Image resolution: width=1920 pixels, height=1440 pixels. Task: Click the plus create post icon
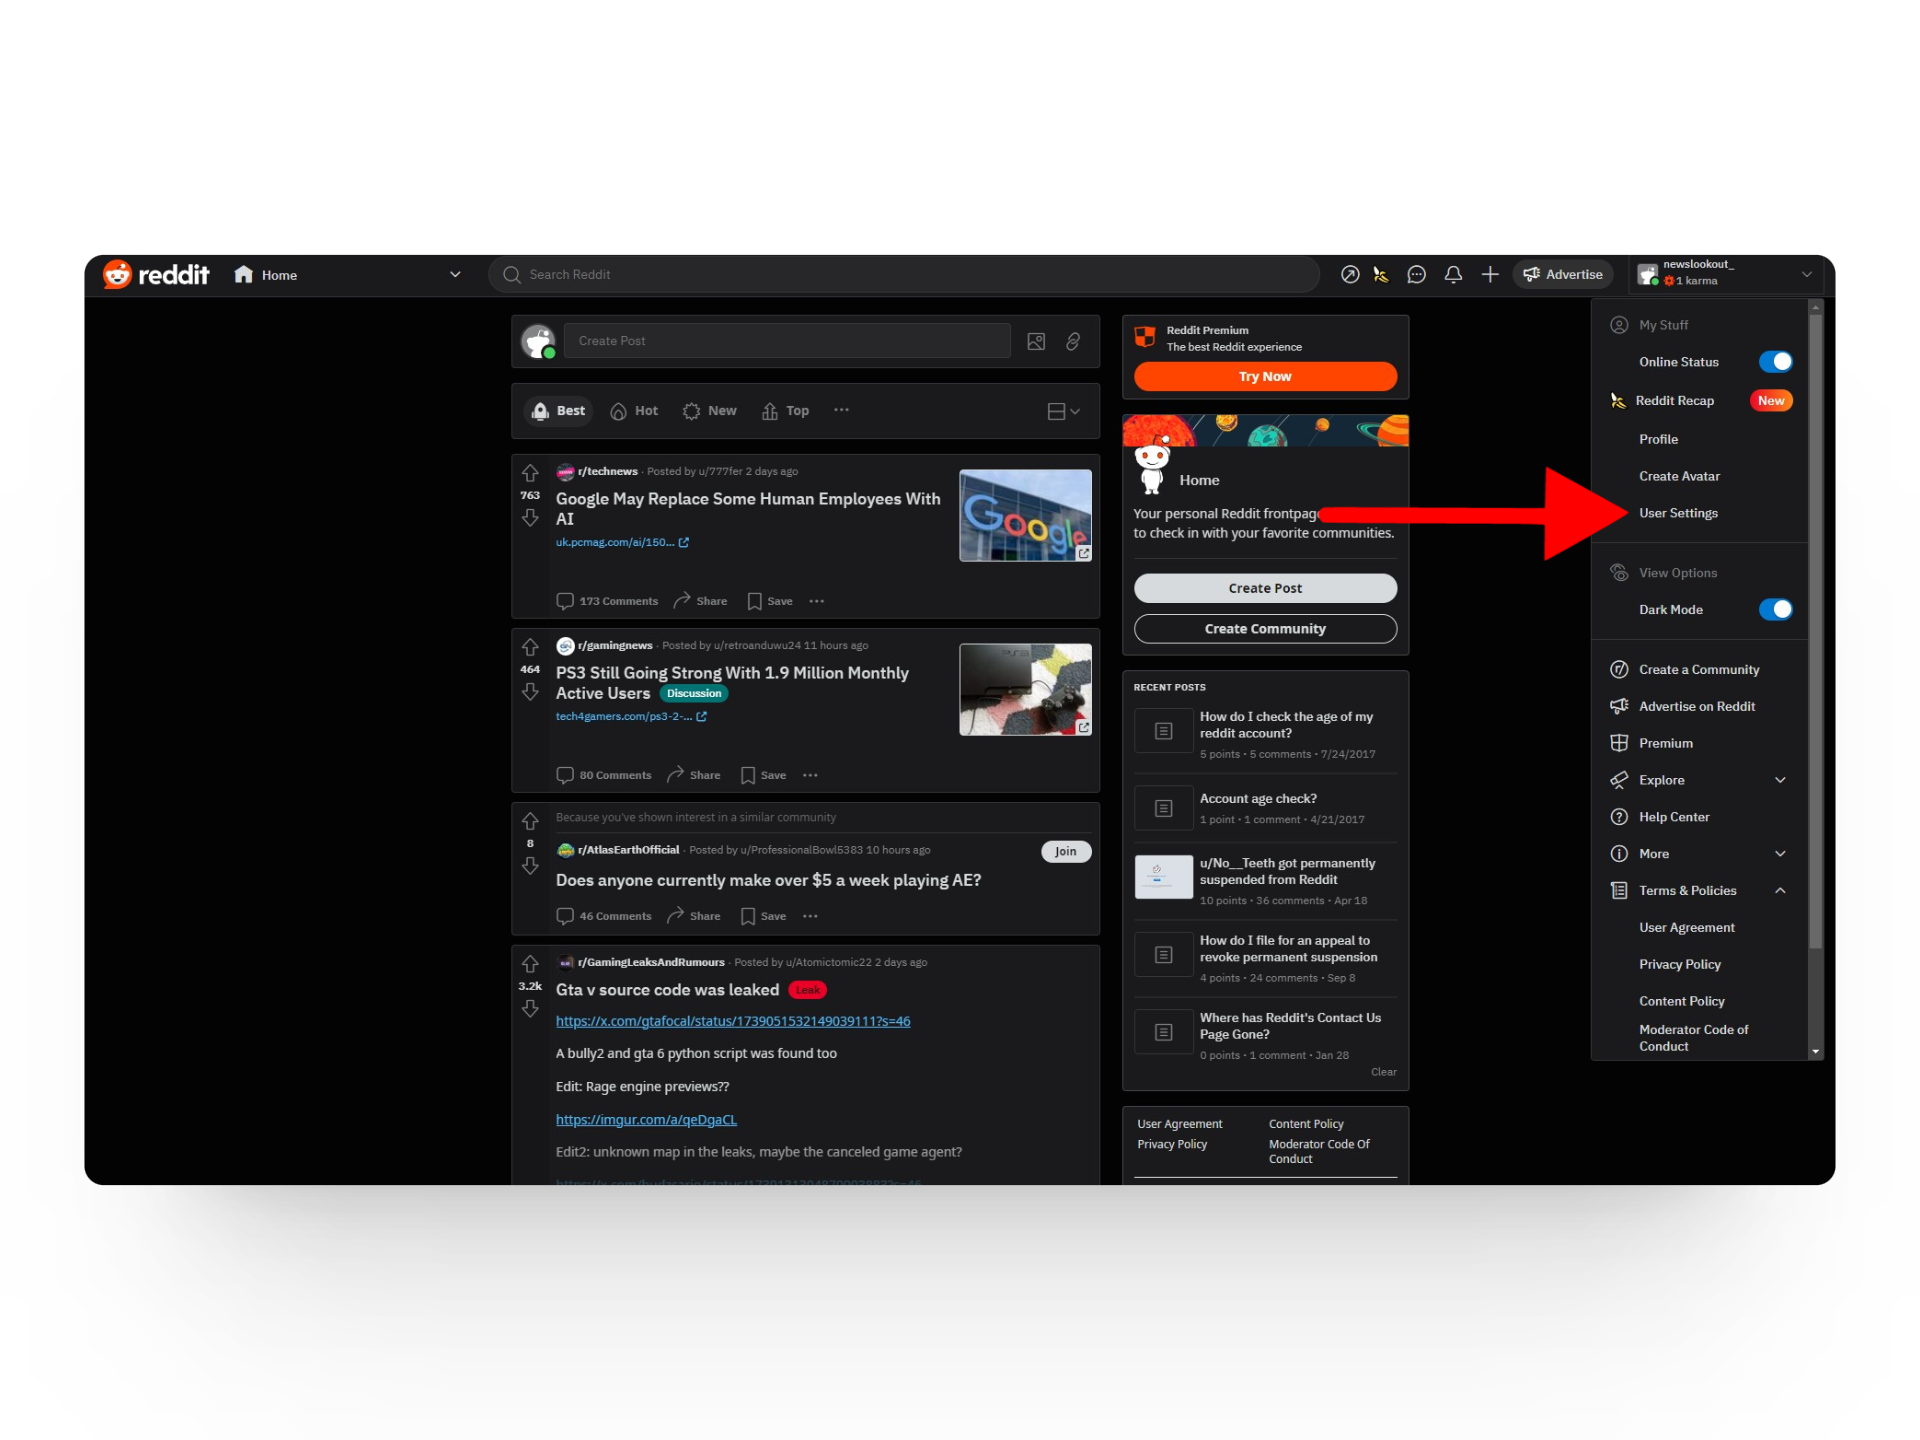tap(1490, 274)
